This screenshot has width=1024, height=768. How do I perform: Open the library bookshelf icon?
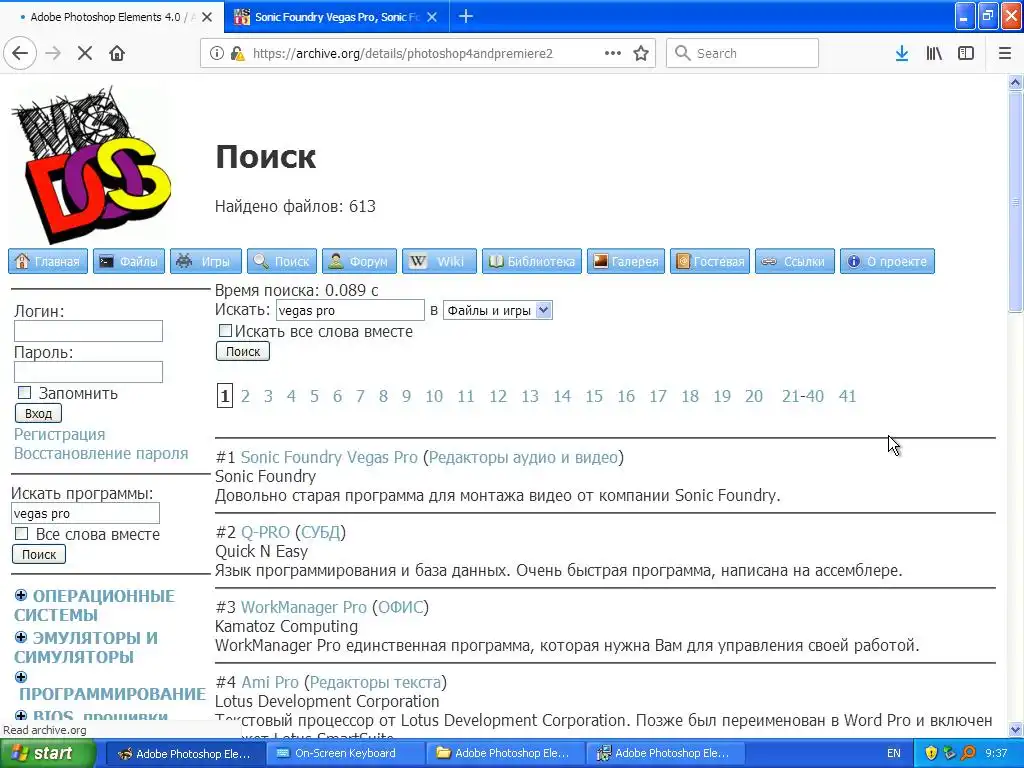click(934, 54)
